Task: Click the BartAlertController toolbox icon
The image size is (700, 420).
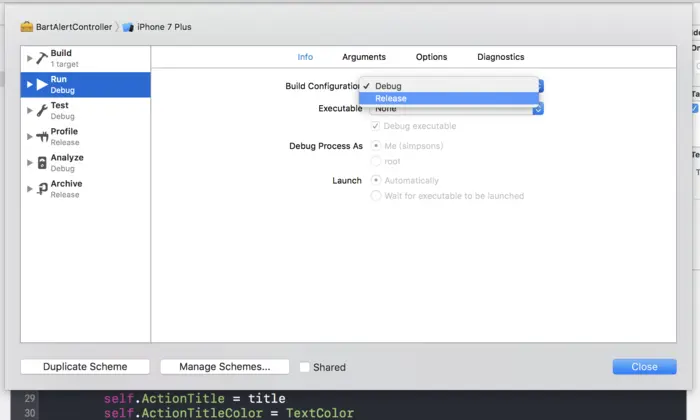Action: click(x=27, y=27)
